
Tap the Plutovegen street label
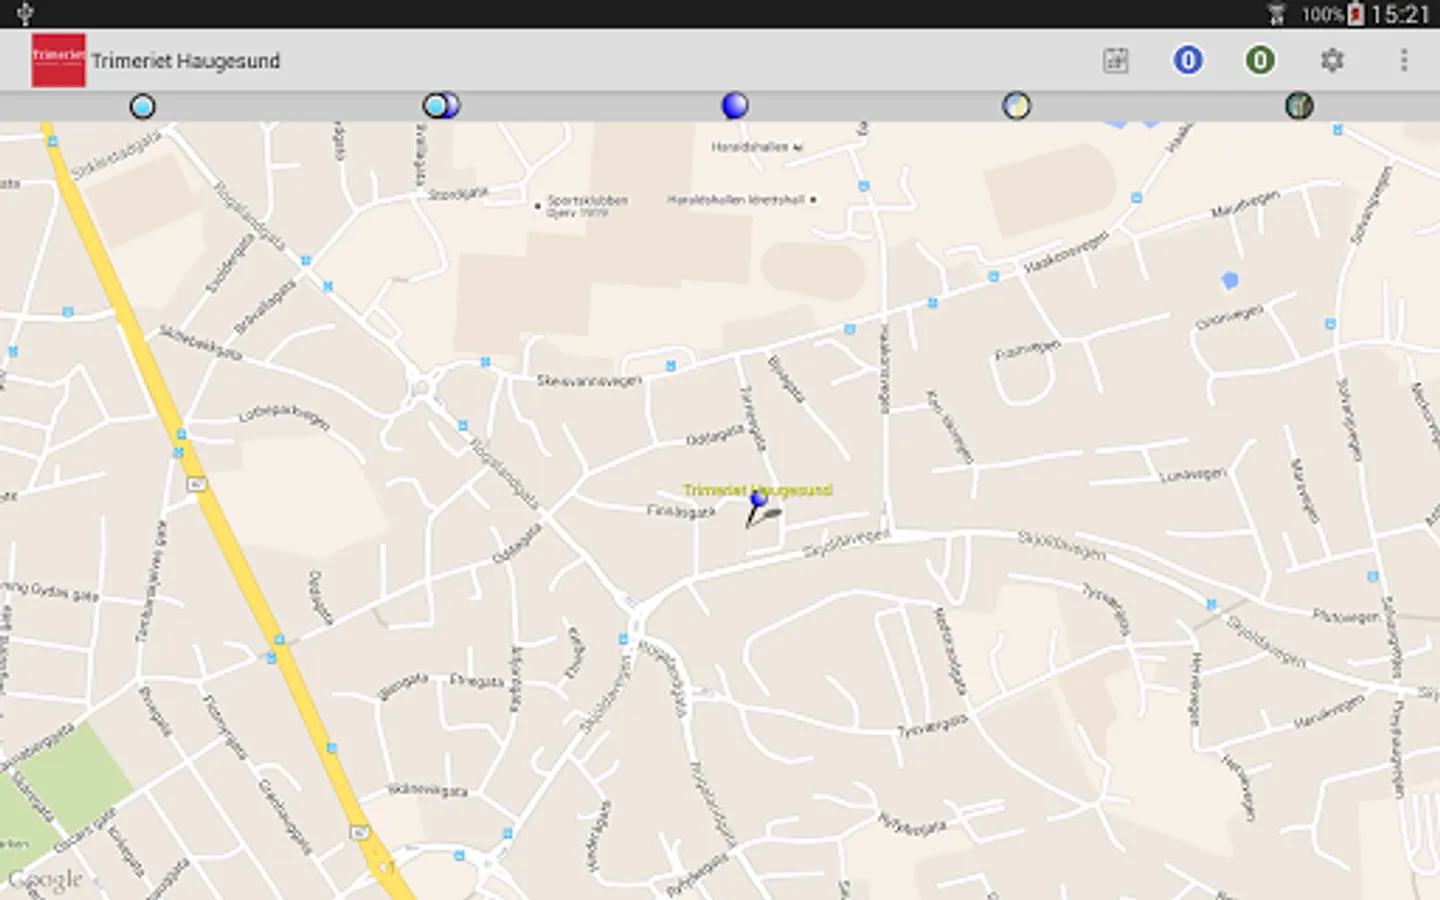(x=1345, y=617)
